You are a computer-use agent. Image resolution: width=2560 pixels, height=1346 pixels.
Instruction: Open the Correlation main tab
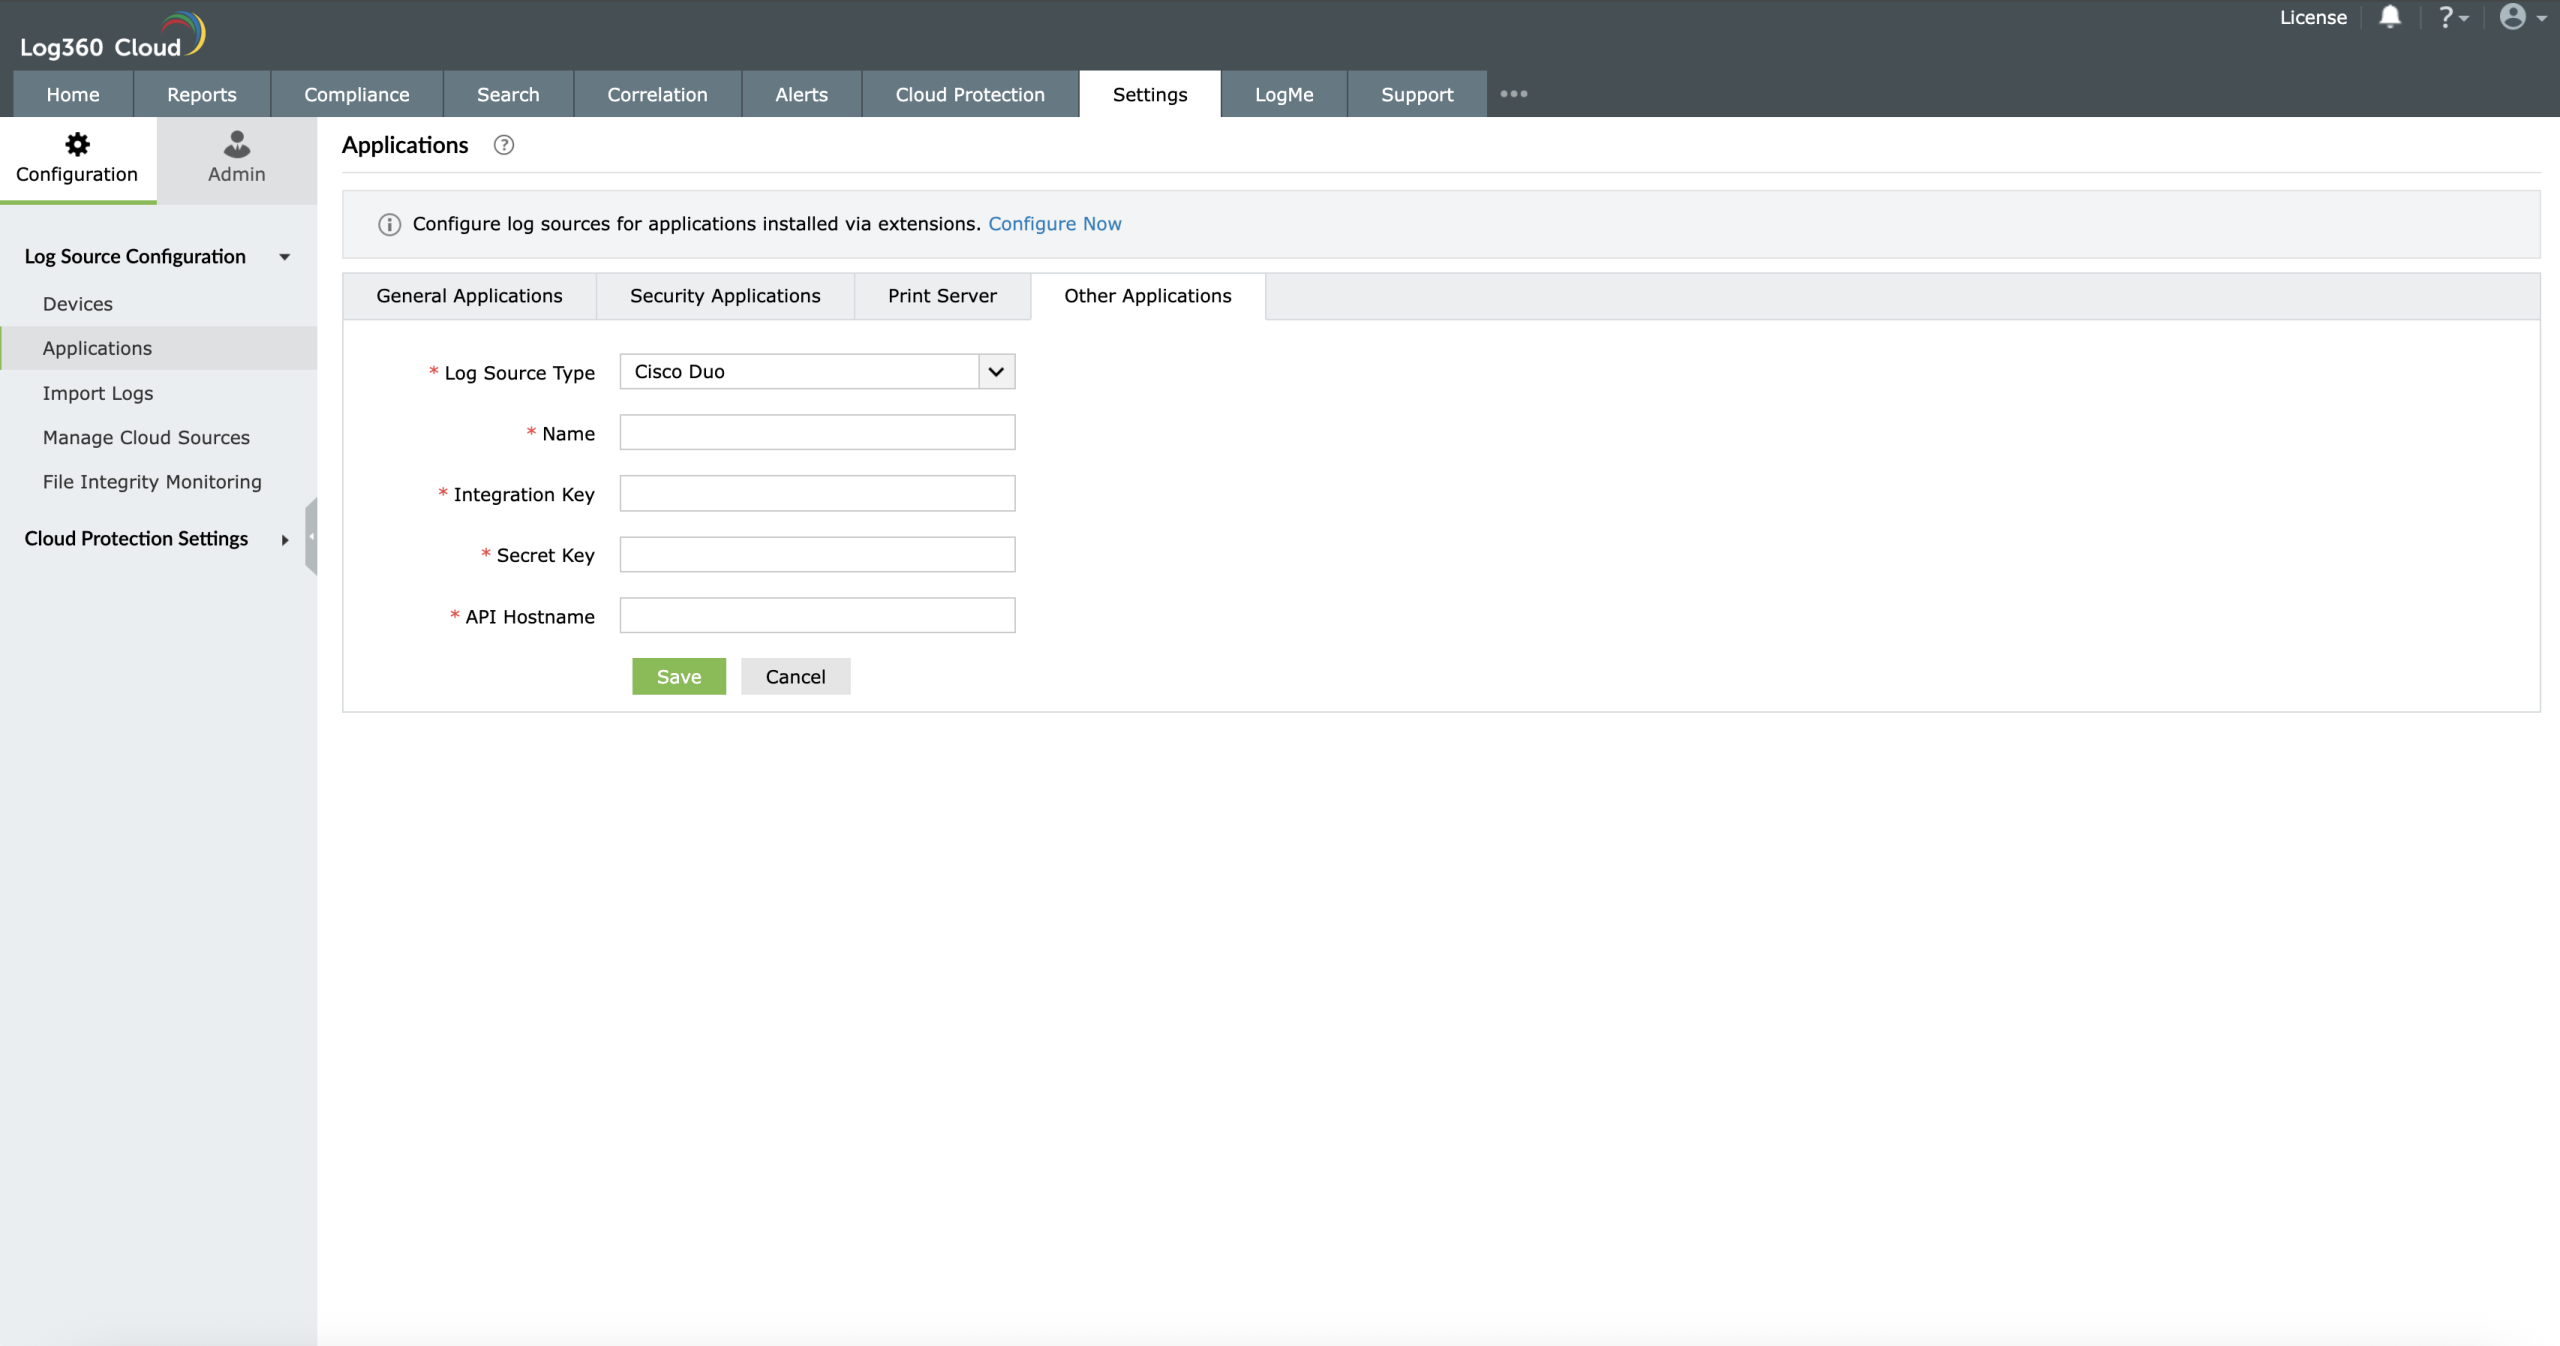[657, 95]
